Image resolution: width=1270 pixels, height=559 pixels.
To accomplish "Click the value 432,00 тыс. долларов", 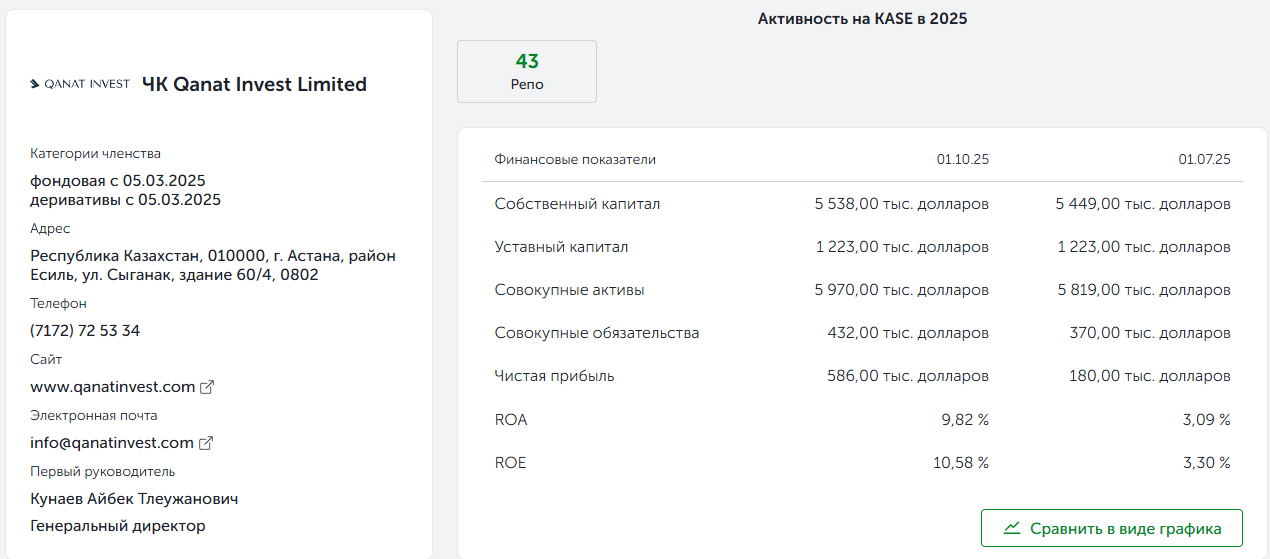I will click(x=908, y=333).
